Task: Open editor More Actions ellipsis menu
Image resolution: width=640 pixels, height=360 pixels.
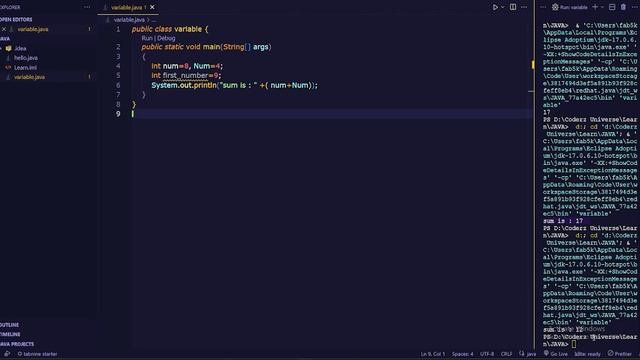Action: pos(524,7)
